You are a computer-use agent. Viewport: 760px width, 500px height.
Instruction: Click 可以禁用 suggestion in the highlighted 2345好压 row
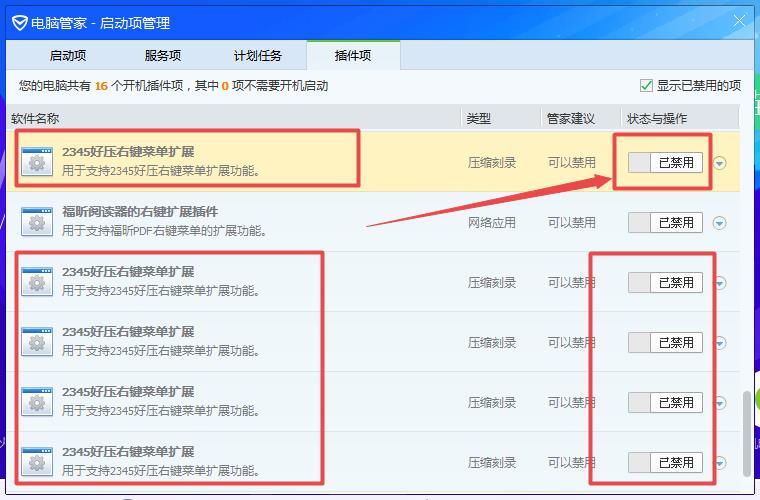point(571,163)
